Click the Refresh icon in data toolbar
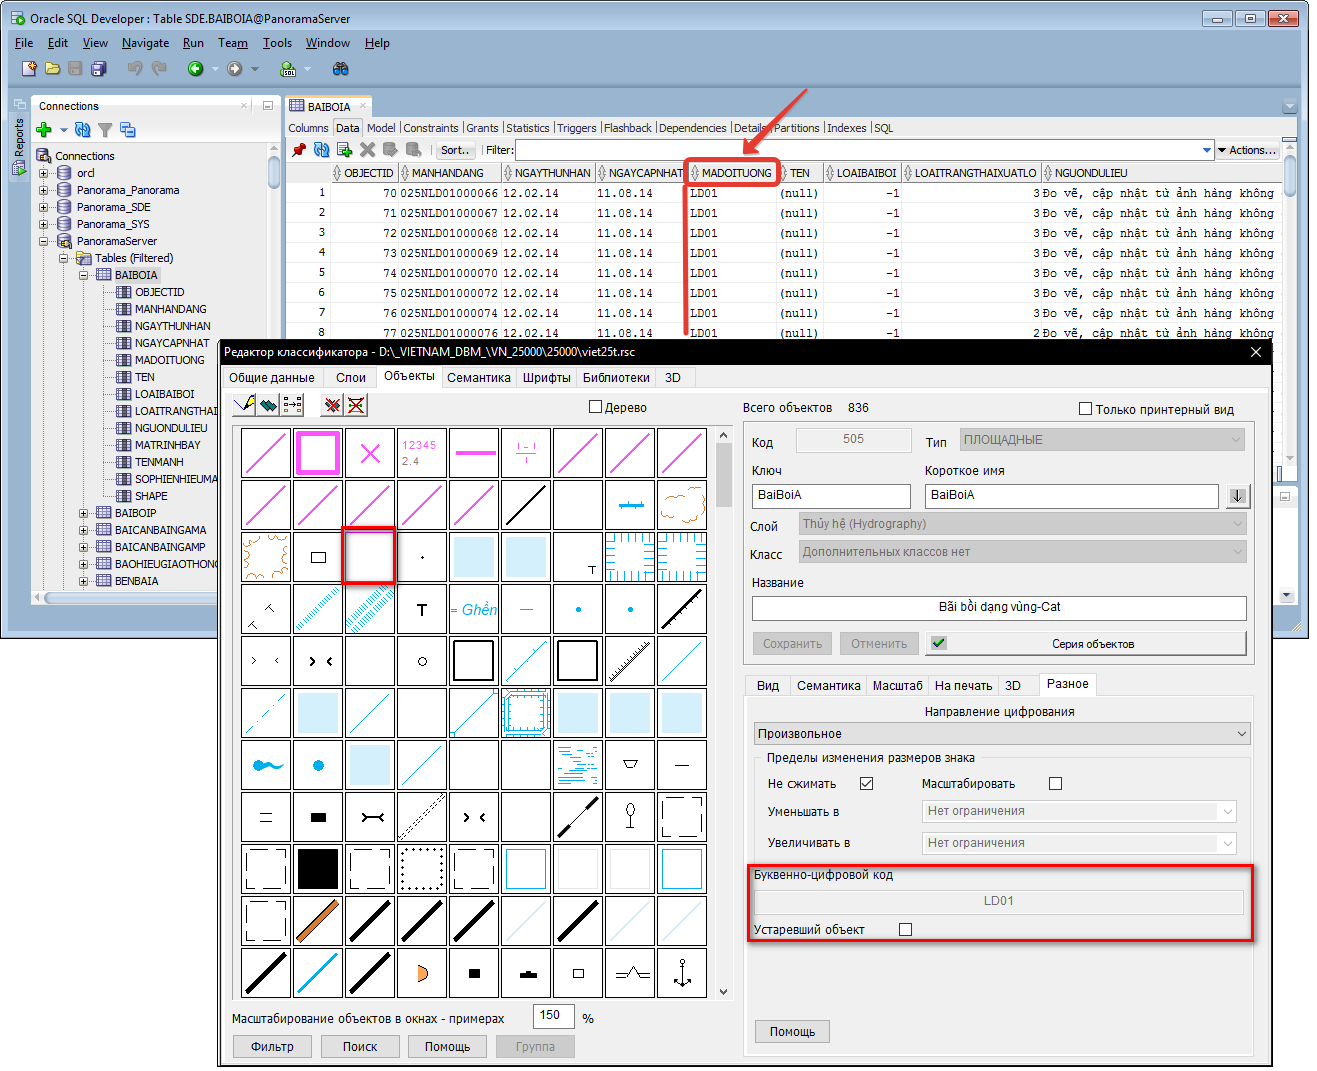Screen dimensions: 1317x1071 [x=321, y=150]
